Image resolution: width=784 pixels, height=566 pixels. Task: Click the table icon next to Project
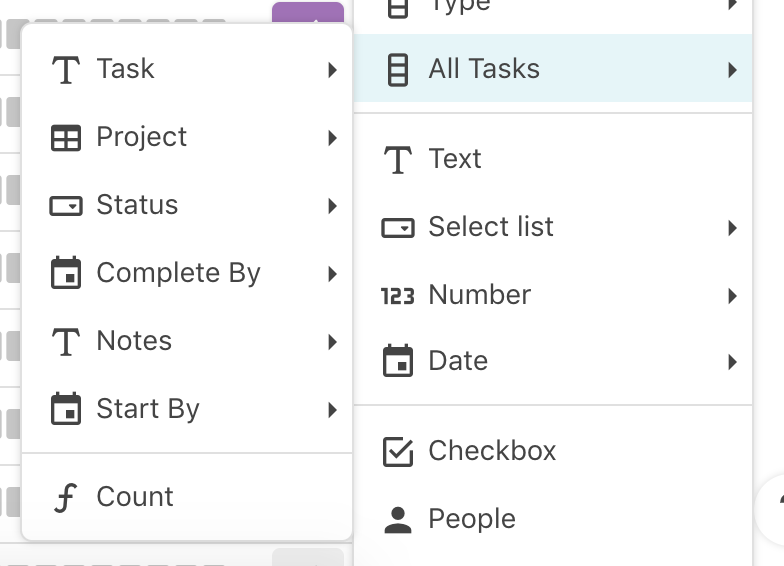click(66, 138)
